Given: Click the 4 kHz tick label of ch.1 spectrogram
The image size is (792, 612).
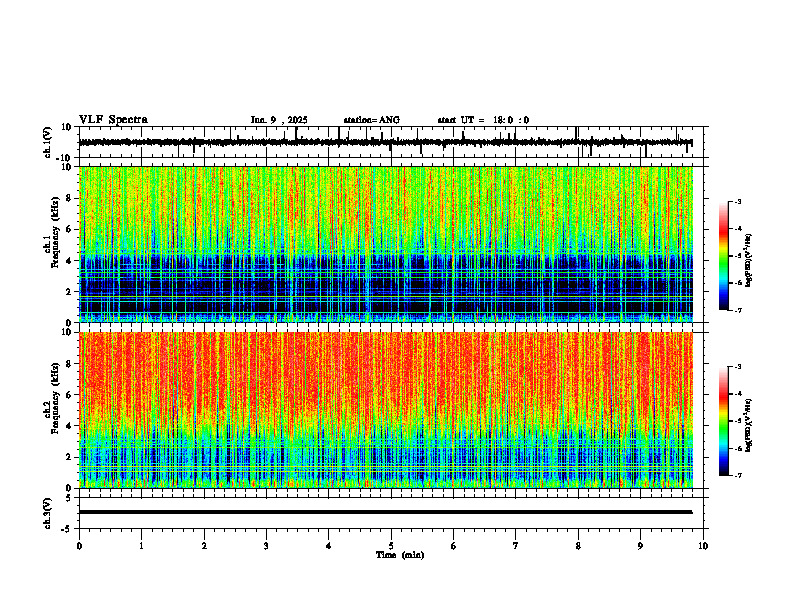Looking at the screenshot, I should (69, 261).
